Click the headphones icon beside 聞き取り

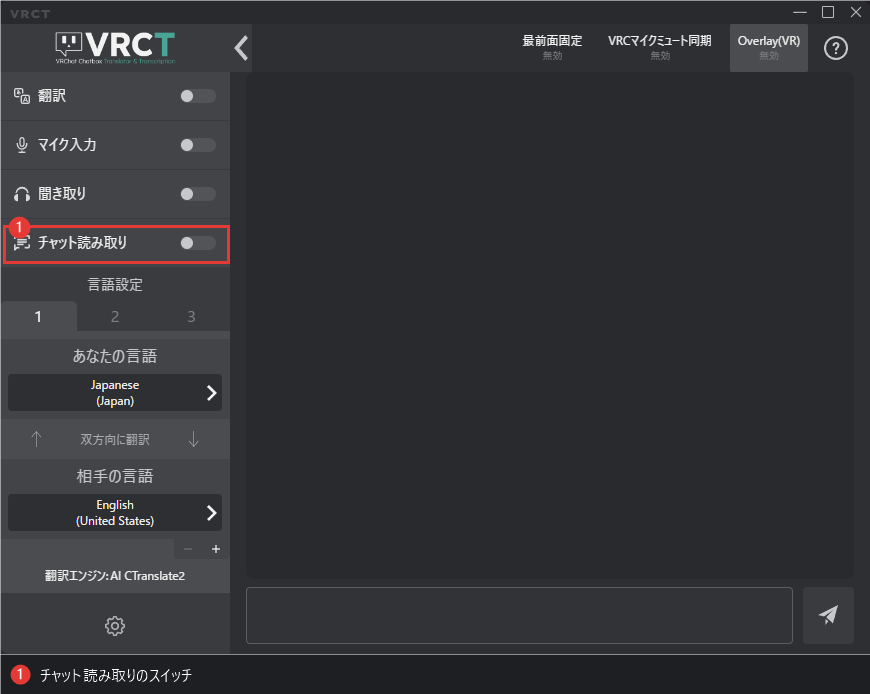22,194
